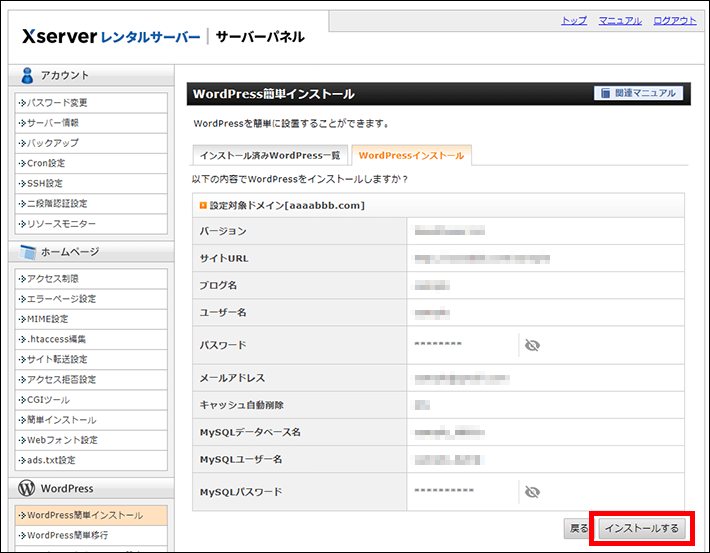Click the ログアウト link
This screenshot has height=553, width=710.
675,20
